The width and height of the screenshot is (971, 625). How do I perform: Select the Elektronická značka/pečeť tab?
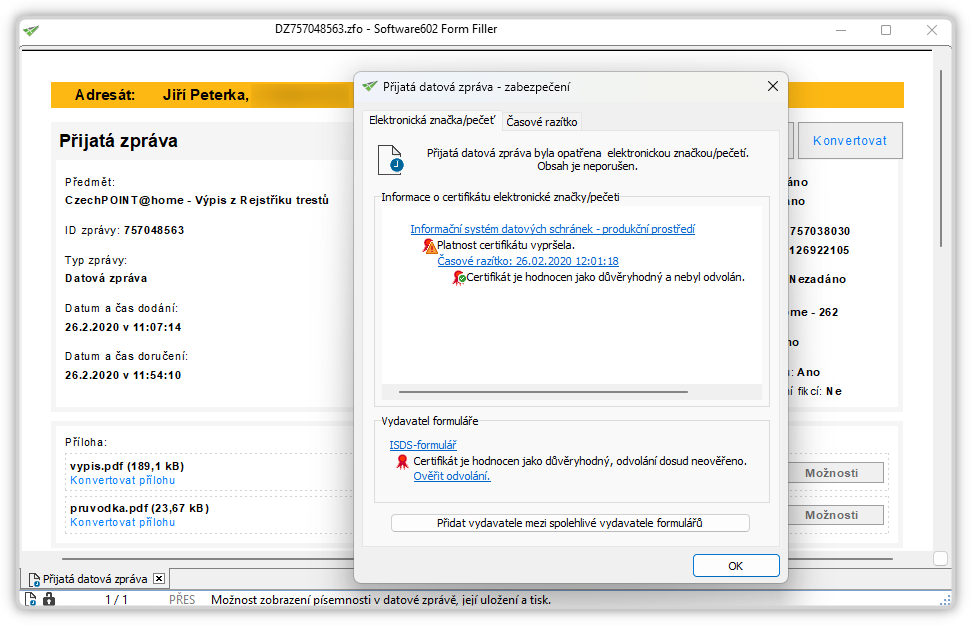tap(432, 120)
